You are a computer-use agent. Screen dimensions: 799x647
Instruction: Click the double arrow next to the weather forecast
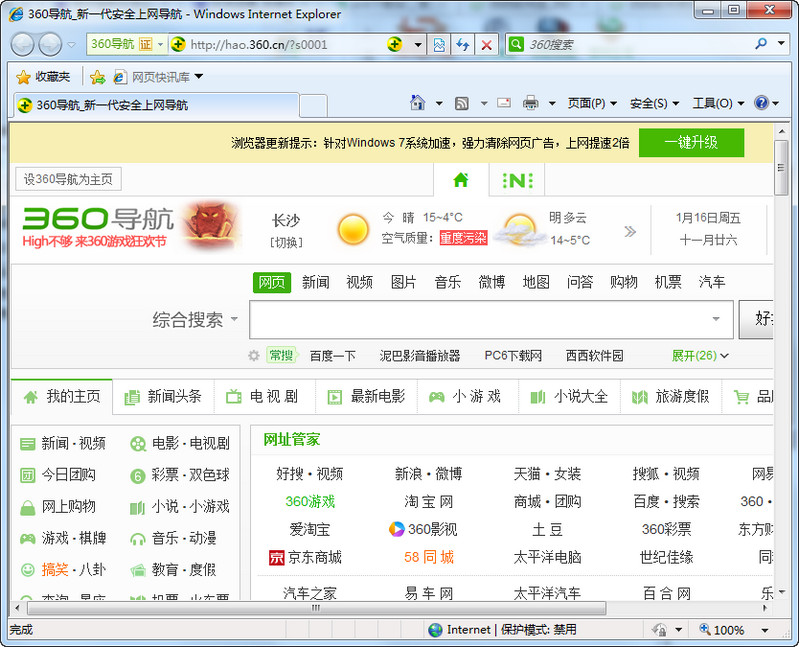coord(630,232)
